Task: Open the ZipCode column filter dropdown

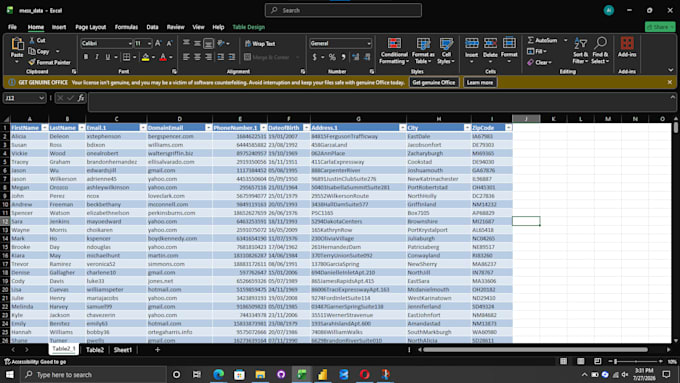Action: (x=508, y=128)
